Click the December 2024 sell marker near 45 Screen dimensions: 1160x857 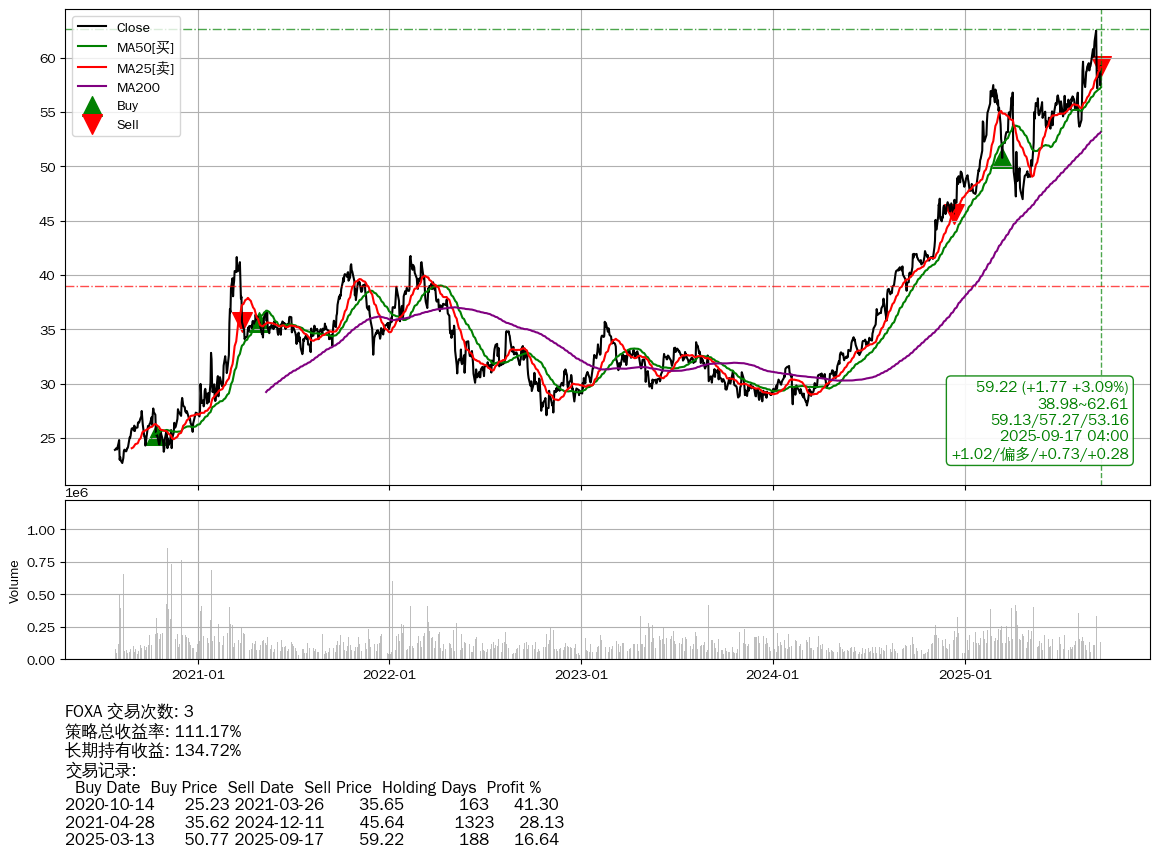click(955, 212)
